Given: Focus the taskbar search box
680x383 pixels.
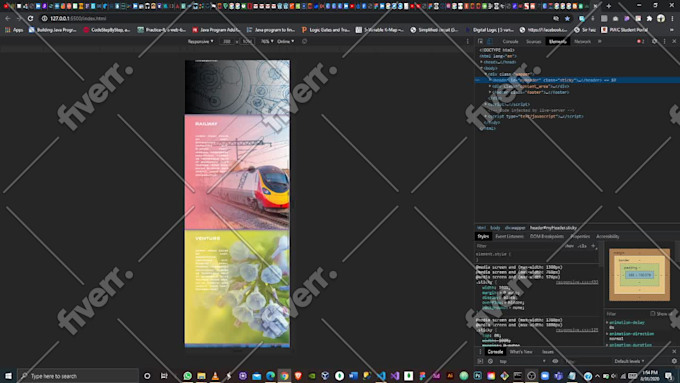Looking at the screenshot, I should click(x=78, y=376).
